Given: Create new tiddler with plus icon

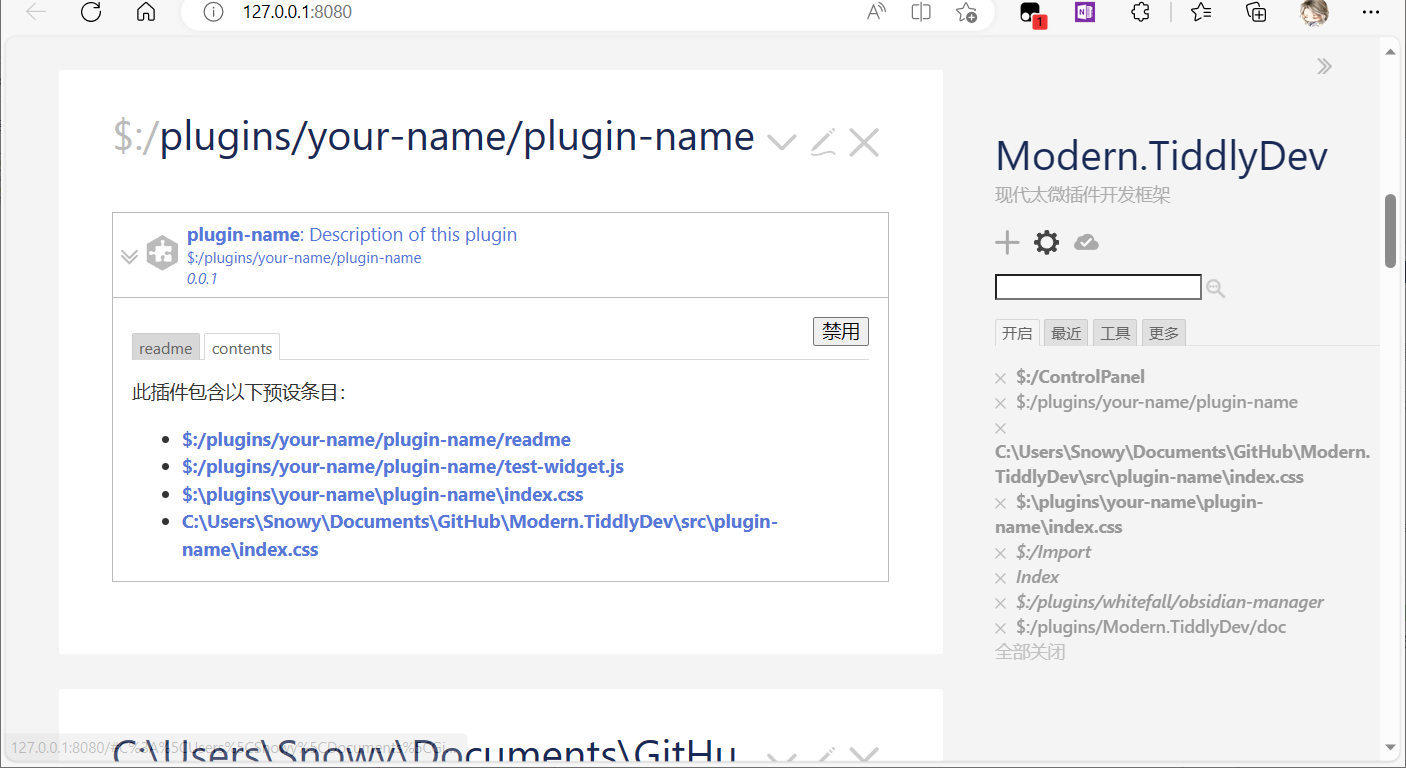Looking at the screenshot, I should 1007,242.
